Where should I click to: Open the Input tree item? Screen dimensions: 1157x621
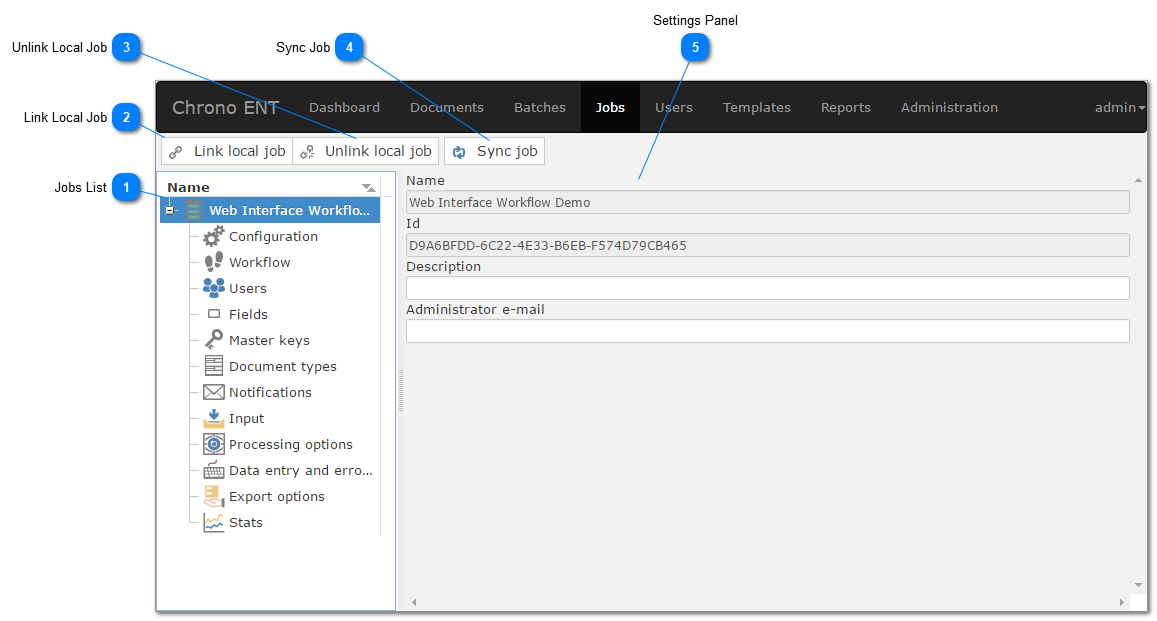pos(246,418)
